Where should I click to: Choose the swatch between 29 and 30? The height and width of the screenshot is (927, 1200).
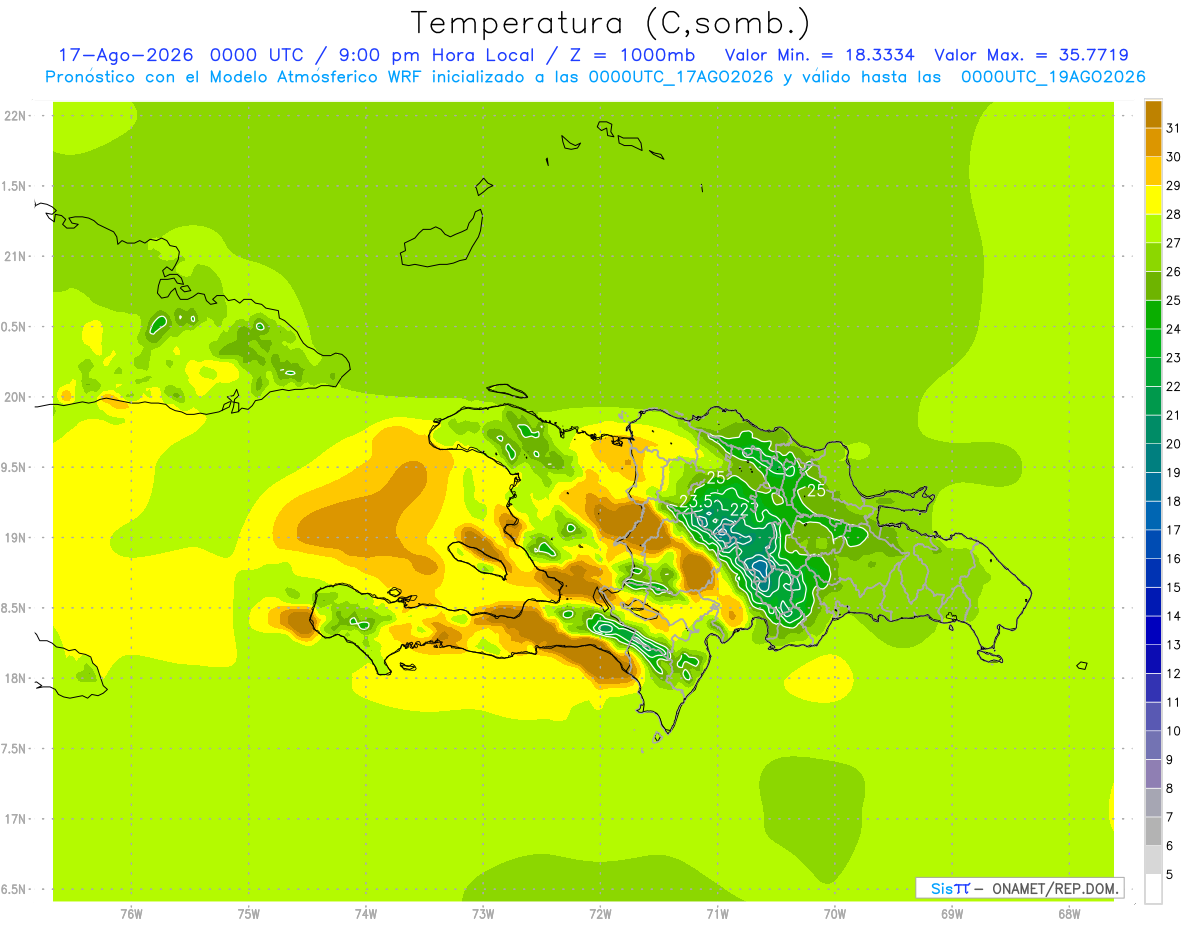click(x=1153, y=172)
